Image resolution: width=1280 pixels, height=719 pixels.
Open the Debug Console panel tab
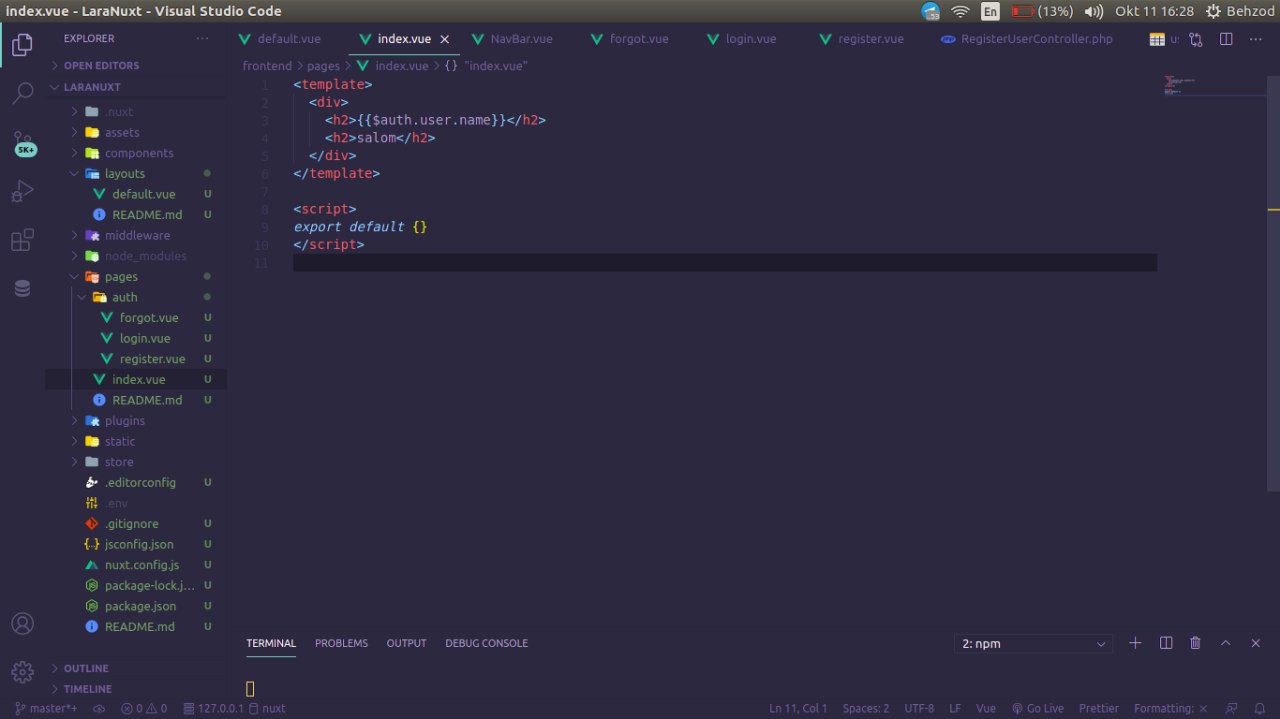pos(486,643)
